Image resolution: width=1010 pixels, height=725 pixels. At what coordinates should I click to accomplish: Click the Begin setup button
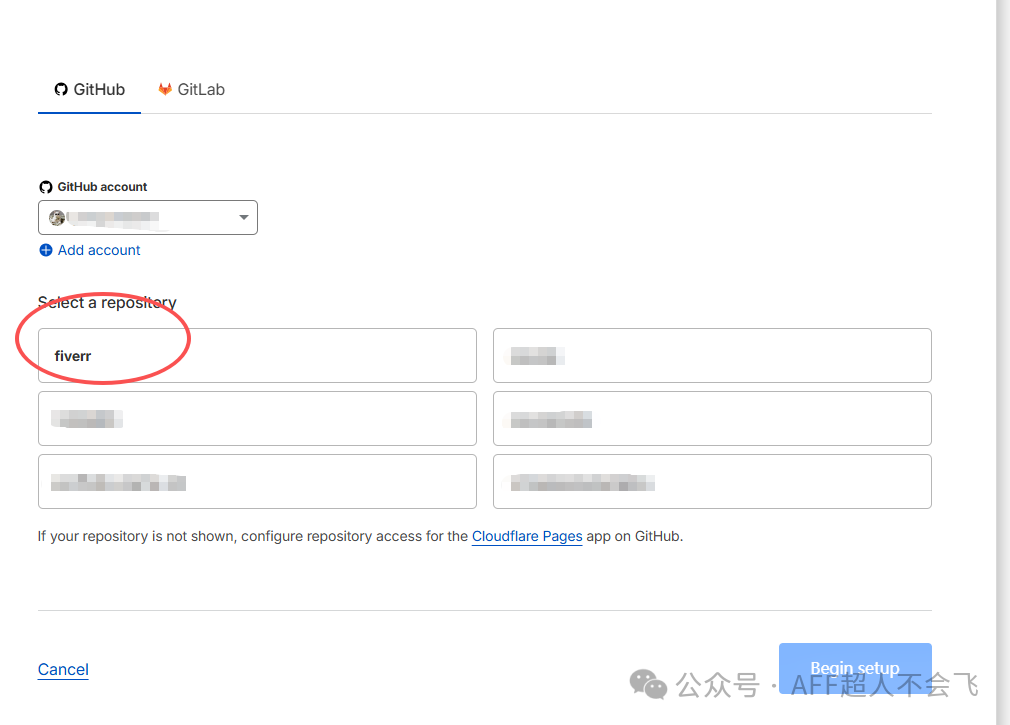pos(855,668)
